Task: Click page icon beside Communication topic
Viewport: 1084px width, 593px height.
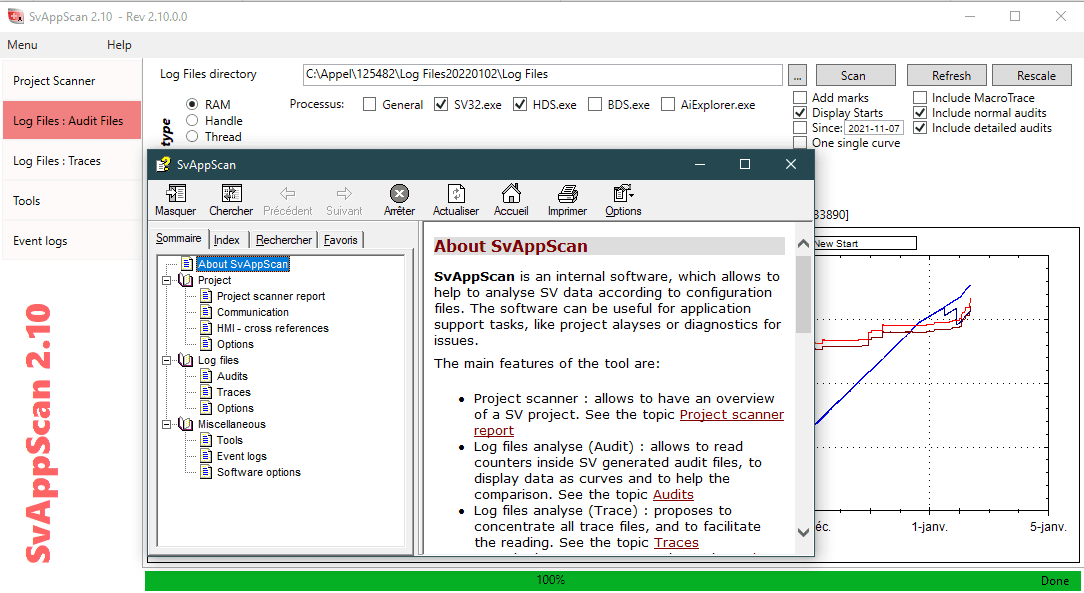Action: [205, 312]
